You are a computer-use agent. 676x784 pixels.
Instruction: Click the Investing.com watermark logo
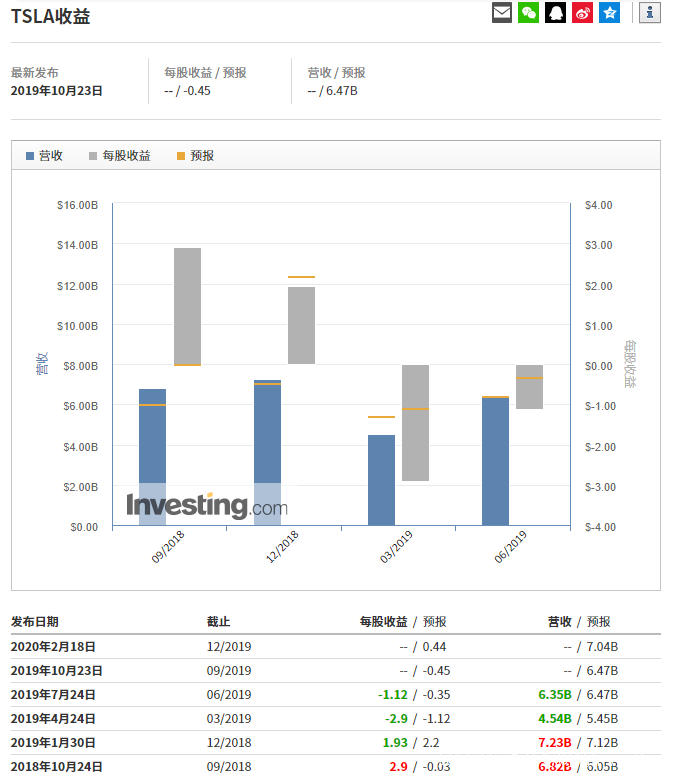point(206,506)
